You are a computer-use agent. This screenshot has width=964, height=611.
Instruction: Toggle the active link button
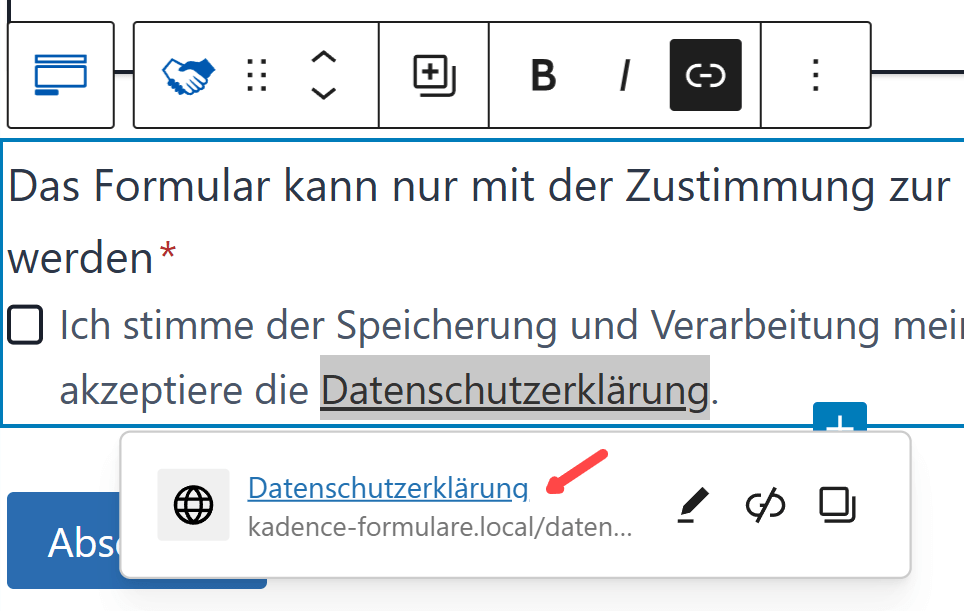pyautogui.click(x=705, y=75)
